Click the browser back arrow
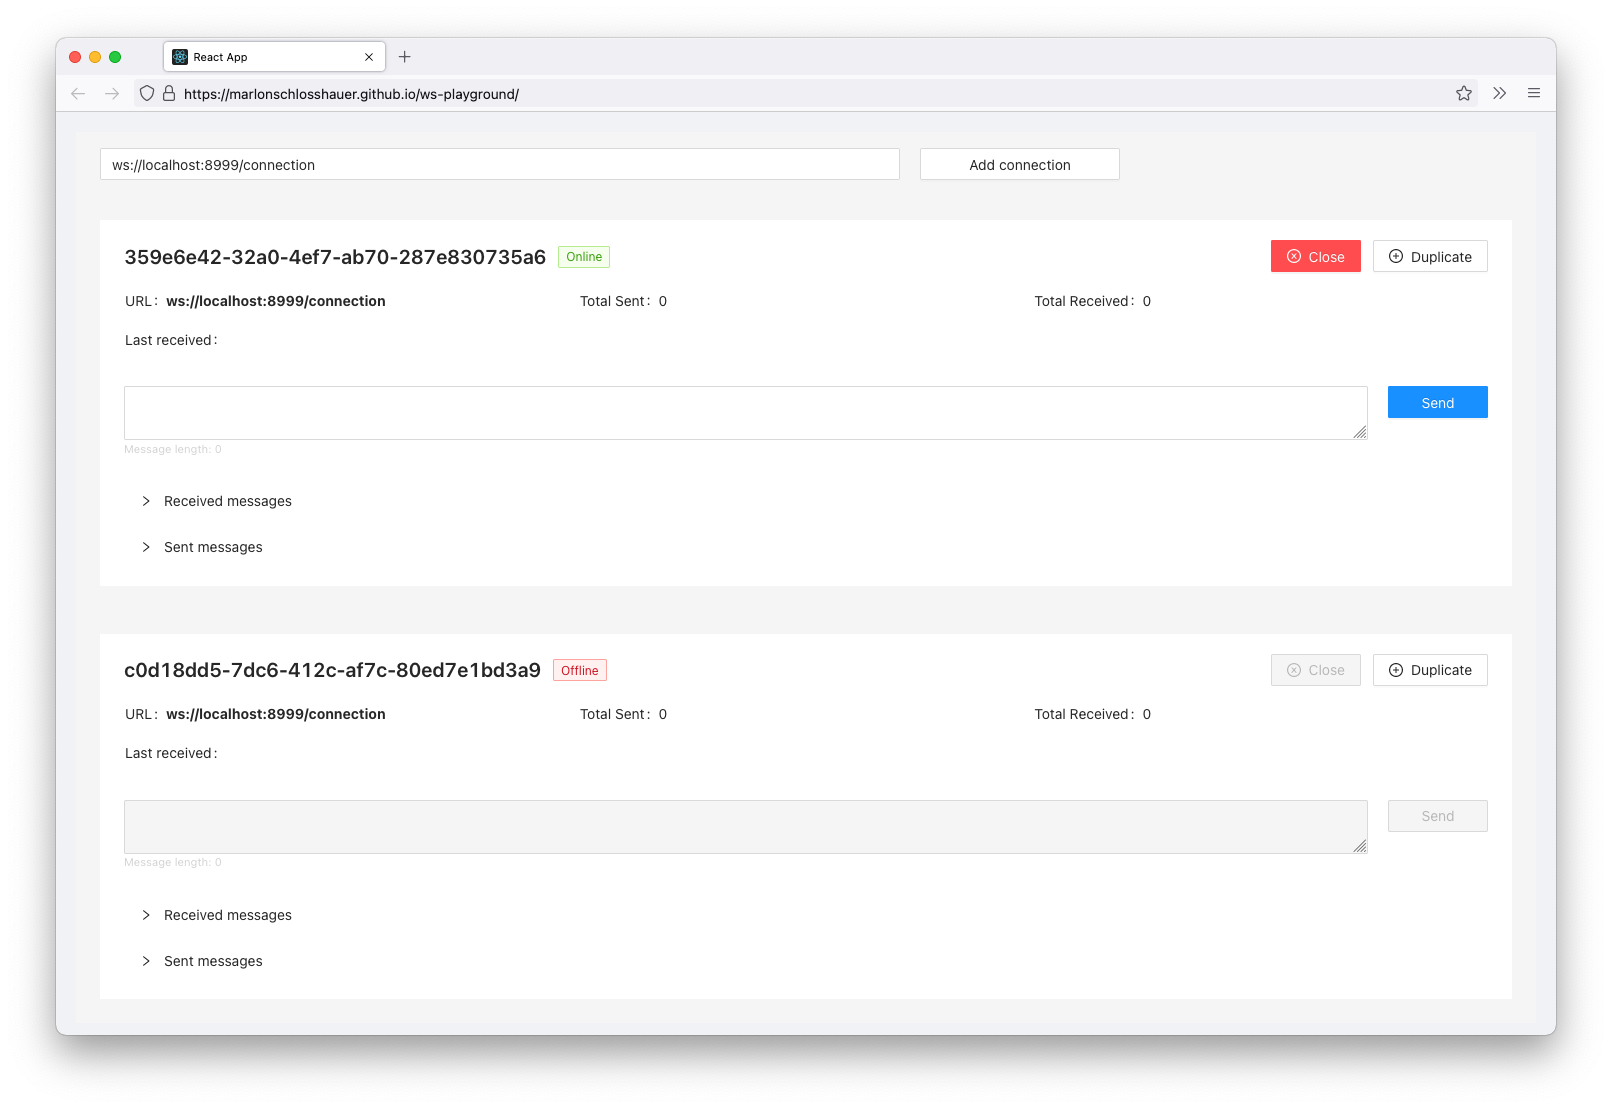 (78, 93)
